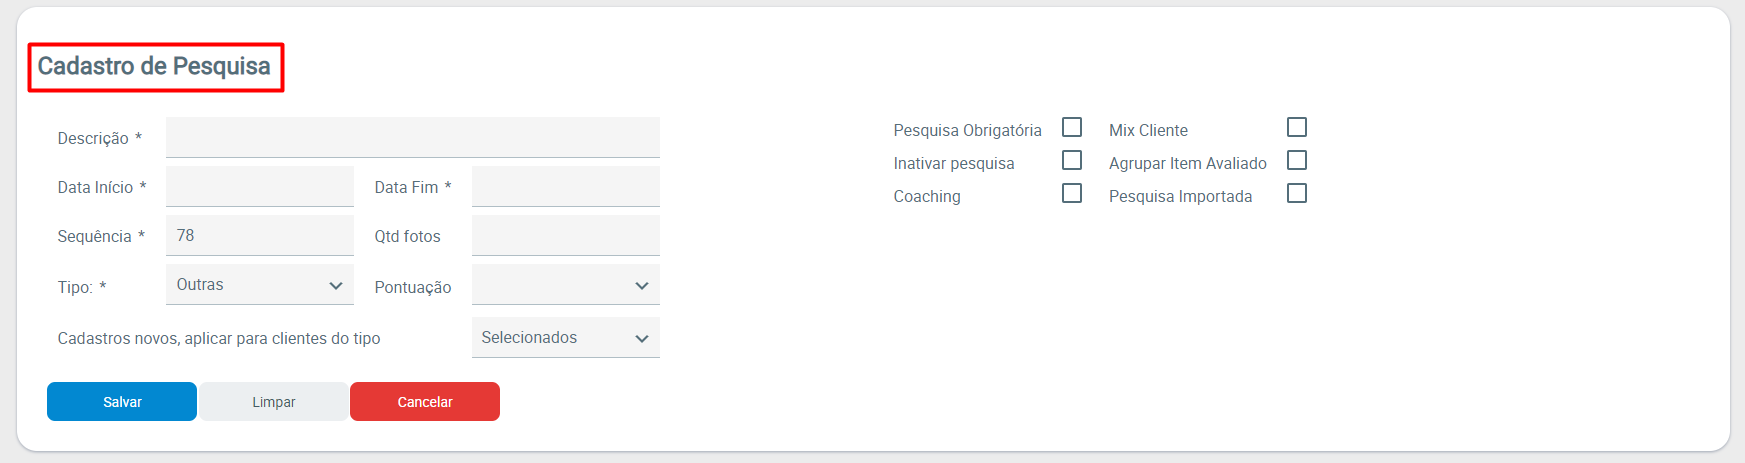
Task: Click the Data Início input field
Action: pyautogui.click(x=260, y=187)
